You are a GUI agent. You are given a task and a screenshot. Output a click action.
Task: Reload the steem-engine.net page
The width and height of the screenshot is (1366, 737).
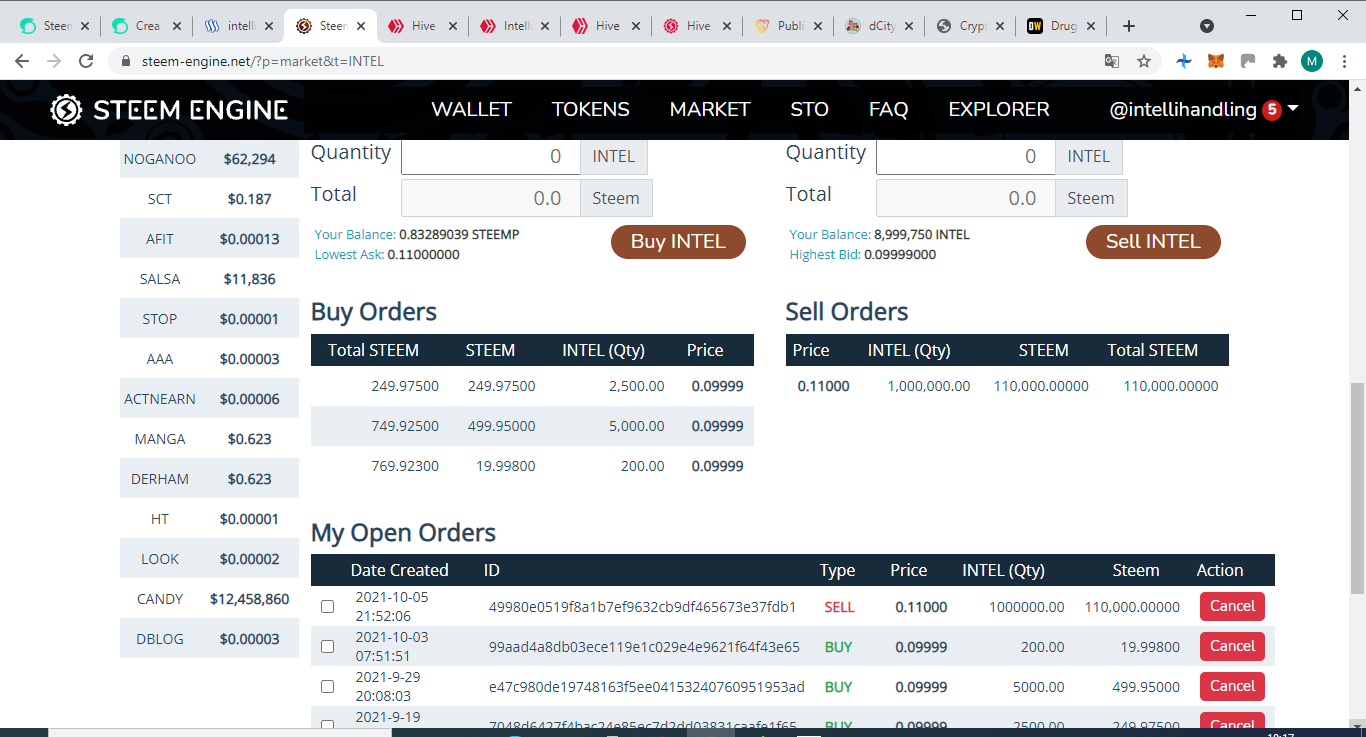coord(86,61)
